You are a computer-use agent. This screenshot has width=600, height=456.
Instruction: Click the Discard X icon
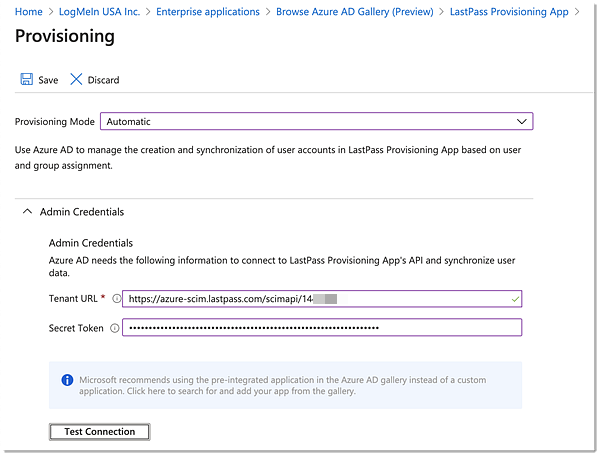tap(76, 79)
